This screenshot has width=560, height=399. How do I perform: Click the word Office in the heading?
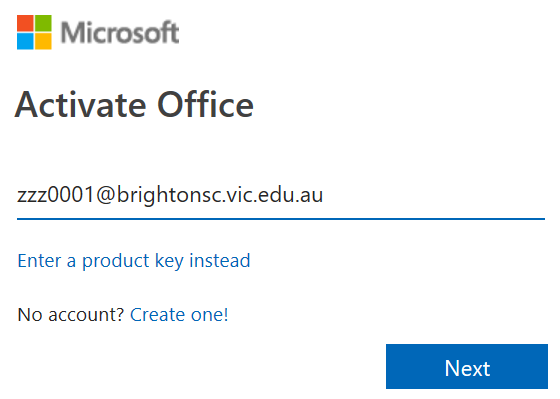(x=206, y=105)
